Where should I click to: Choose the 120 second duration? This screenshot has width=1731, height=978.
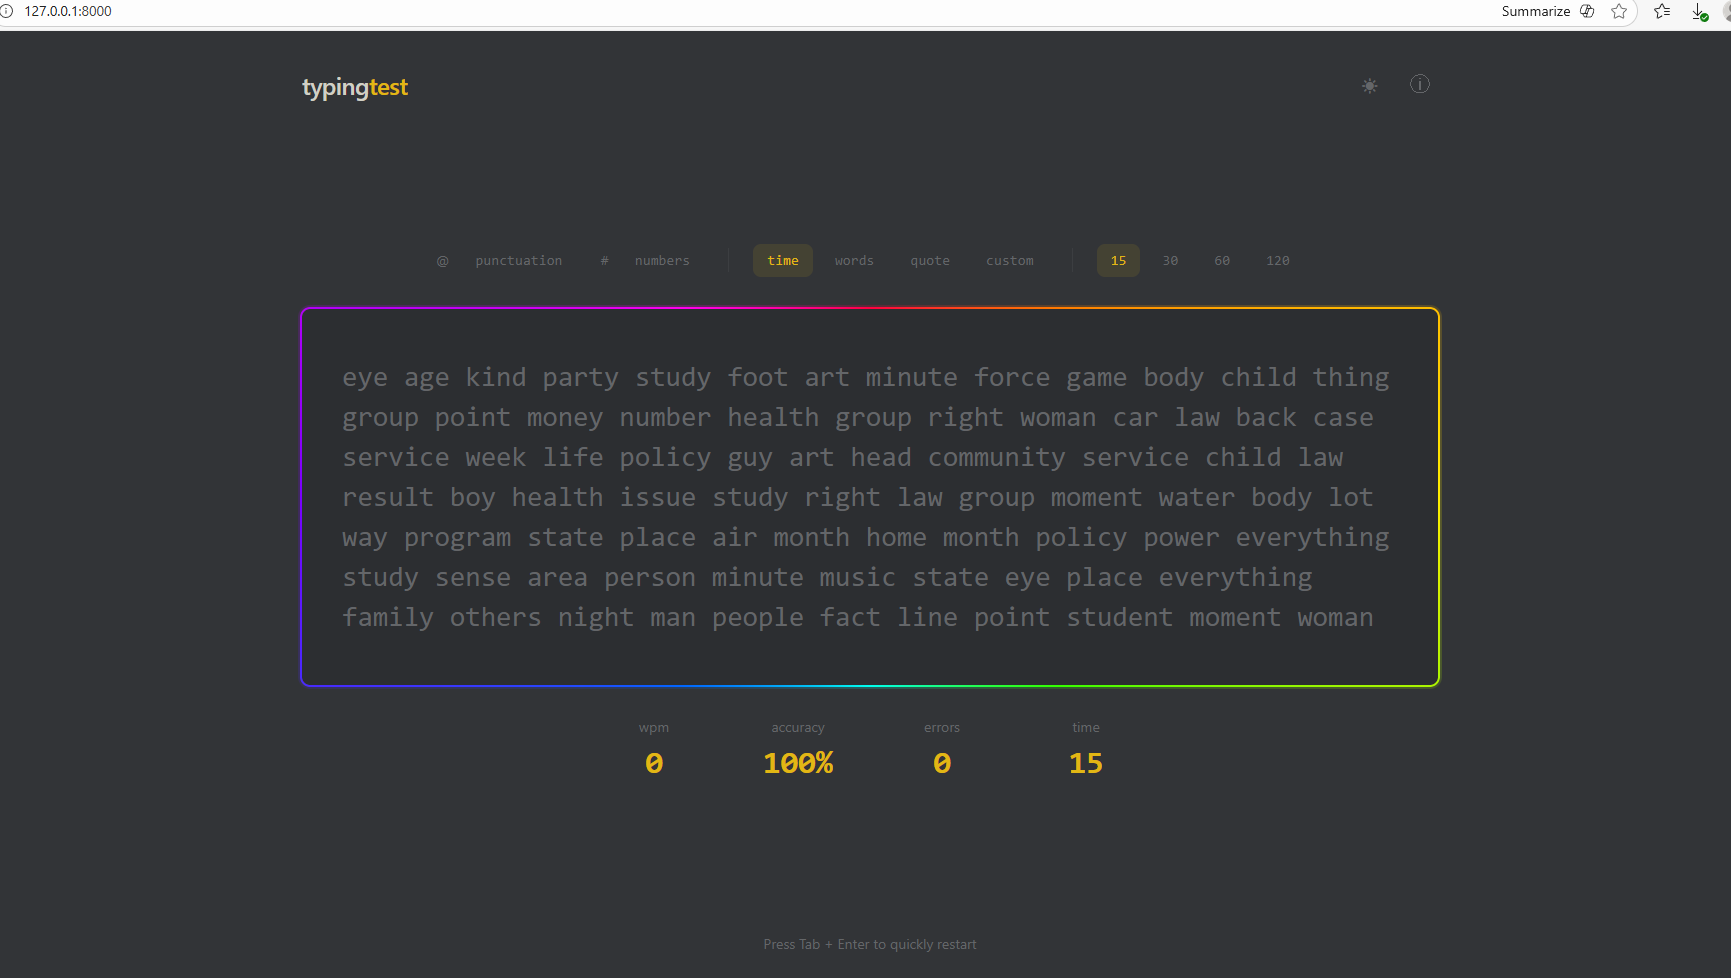[x=1277, y=261]
